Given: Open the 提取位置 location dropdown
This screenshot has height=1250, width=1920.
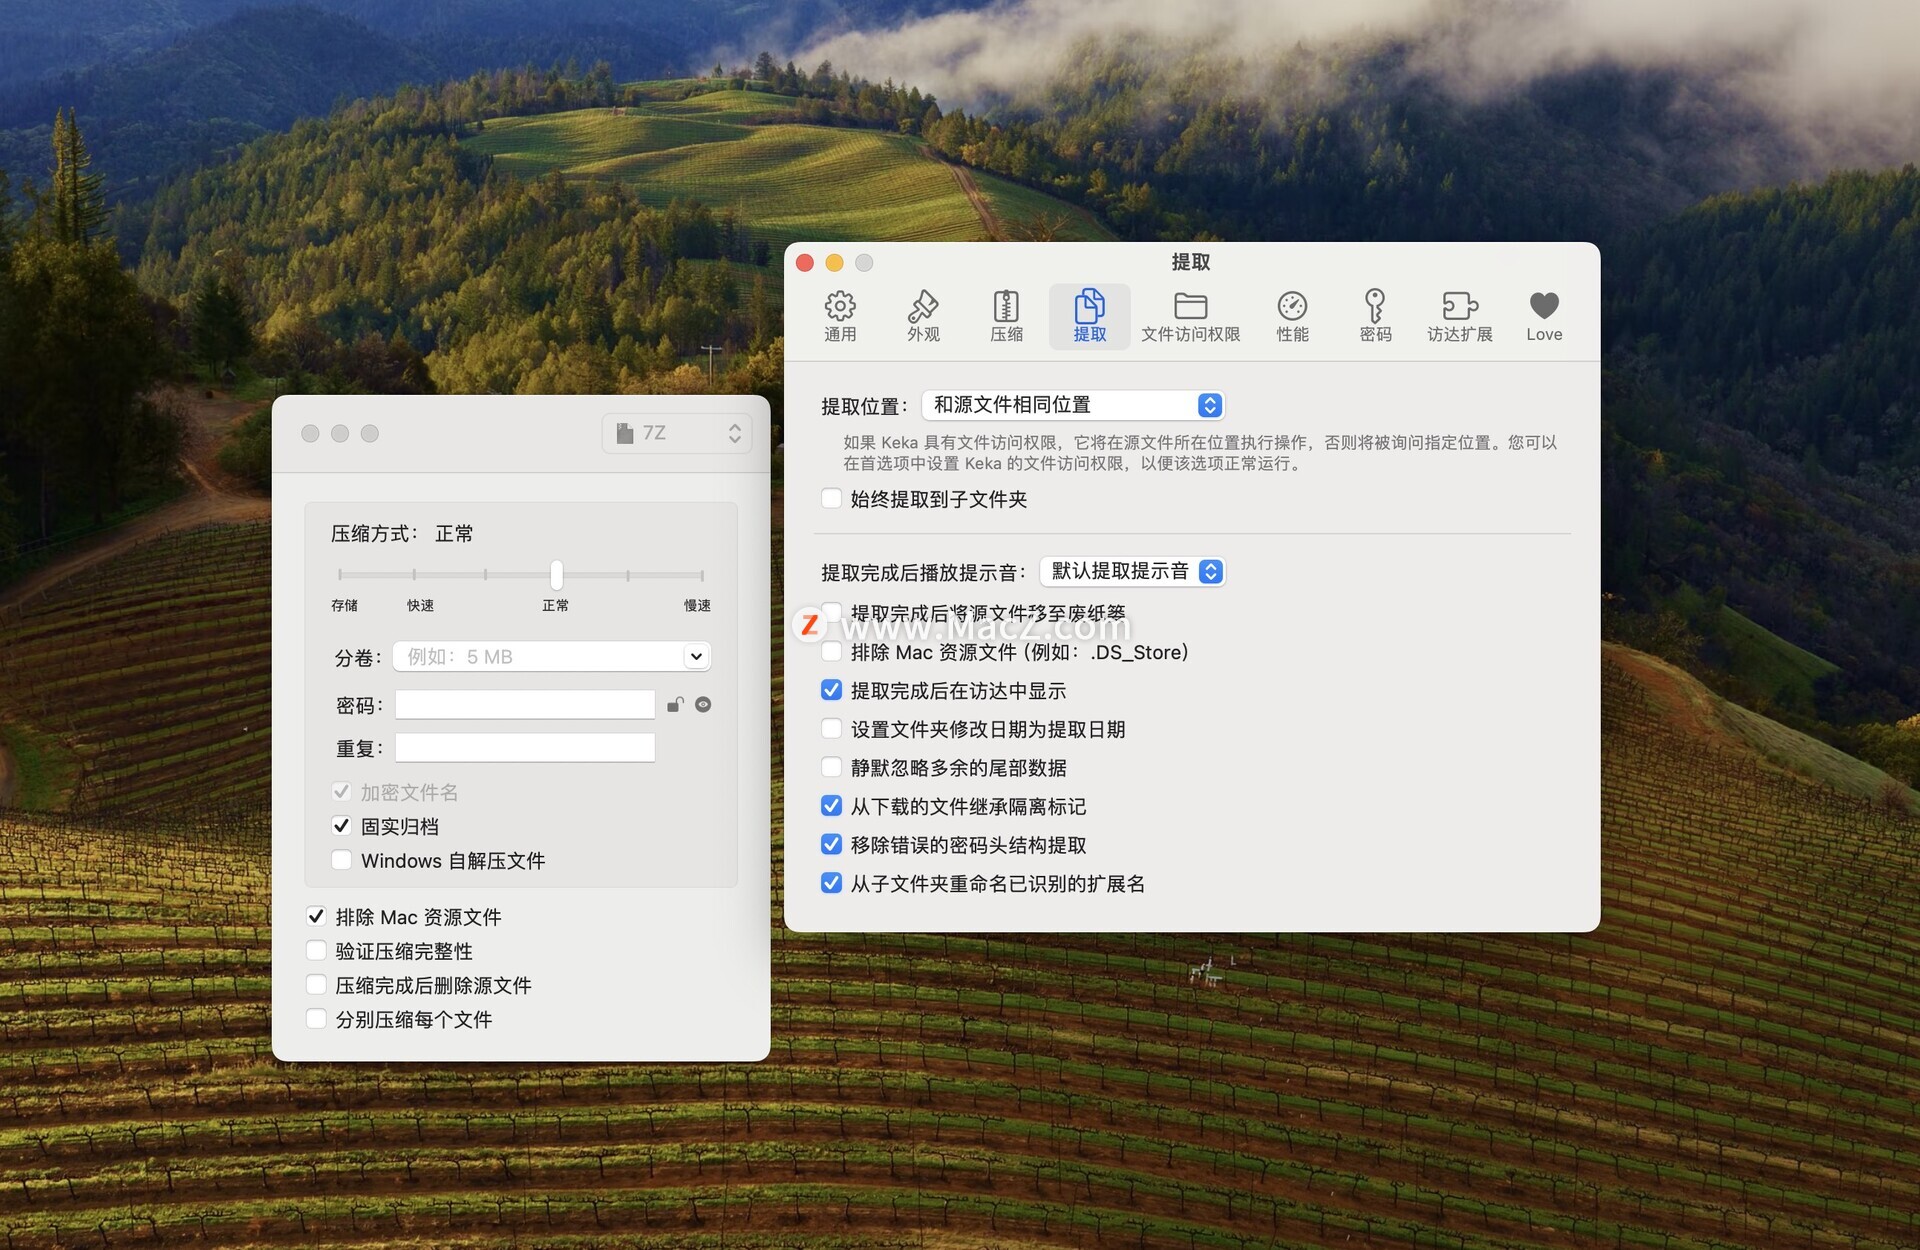Looking at the screenshot, I should (x=1073, y=405).
